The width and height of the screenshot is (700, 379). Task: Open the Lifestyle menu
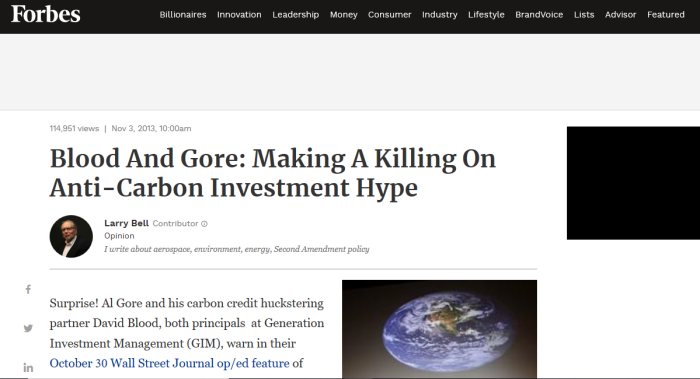486,15
